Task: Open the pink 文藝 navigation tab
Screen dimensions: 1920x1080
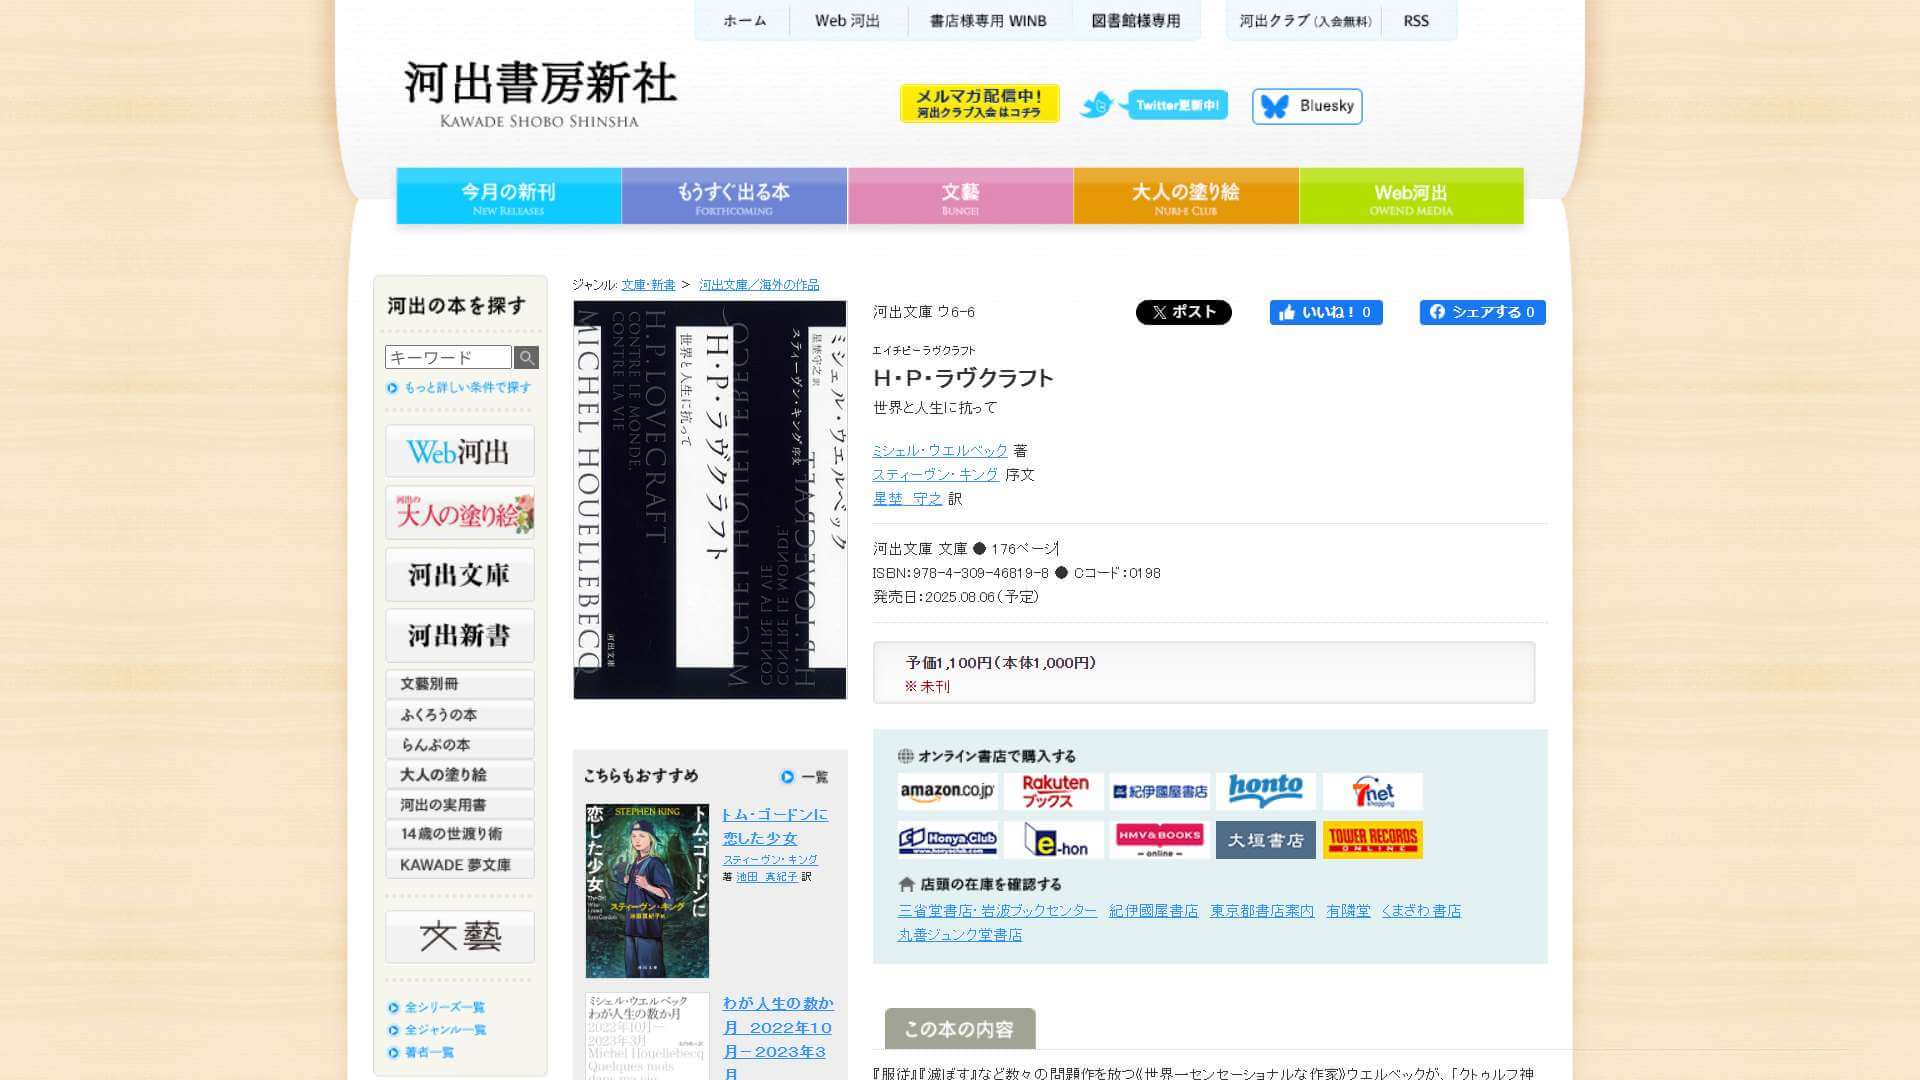Action: pyautogui.click(x=960, y=196)
